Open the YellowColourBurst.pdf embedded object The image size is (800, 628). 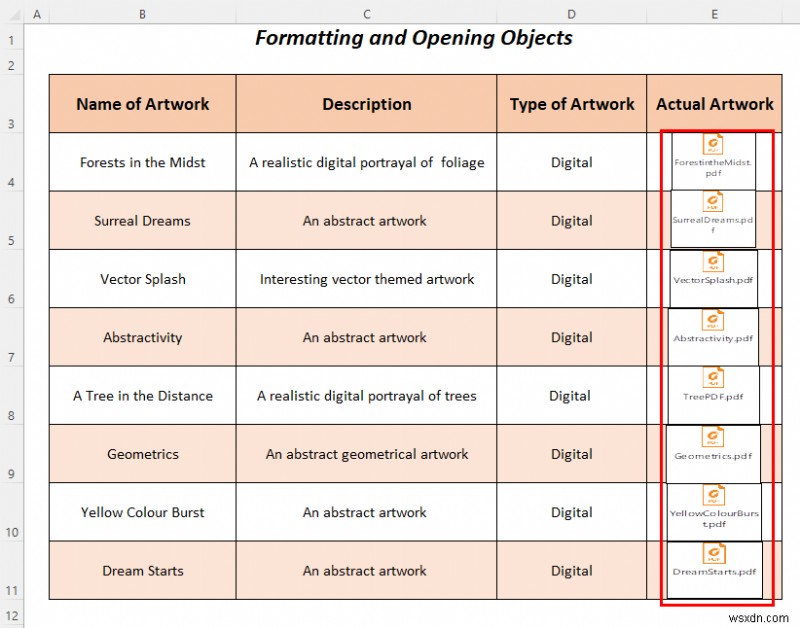coord(714,512)
